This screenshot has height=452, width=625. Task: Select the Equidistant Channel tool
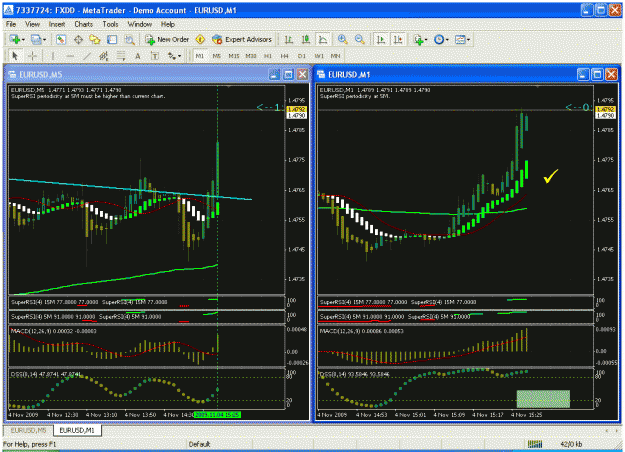pos(104,56)
